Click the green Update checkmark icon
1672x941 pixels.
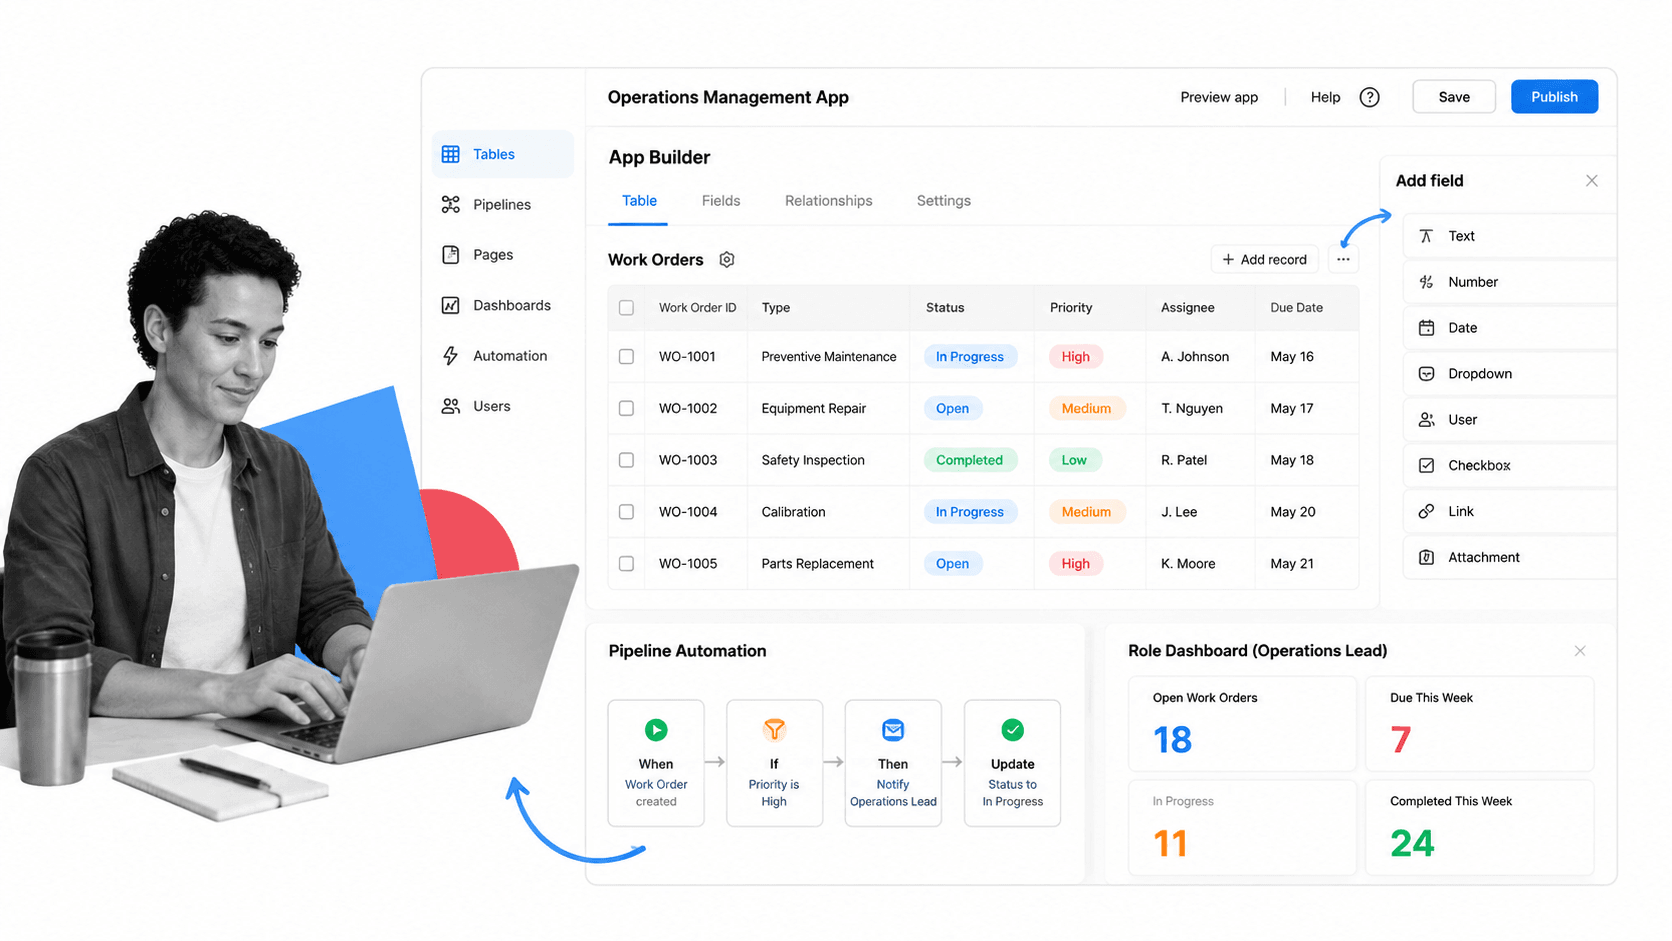tap(1012, 730)
